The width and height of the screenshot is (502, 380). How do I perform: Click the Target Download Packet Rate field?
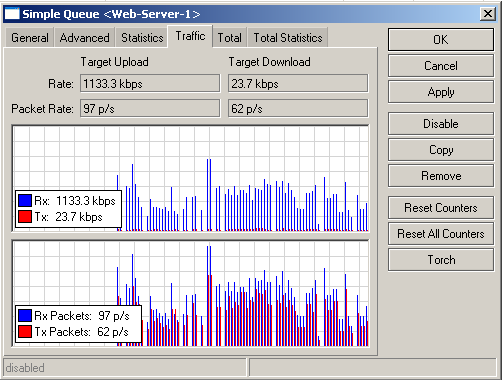[x=298, y=108]
